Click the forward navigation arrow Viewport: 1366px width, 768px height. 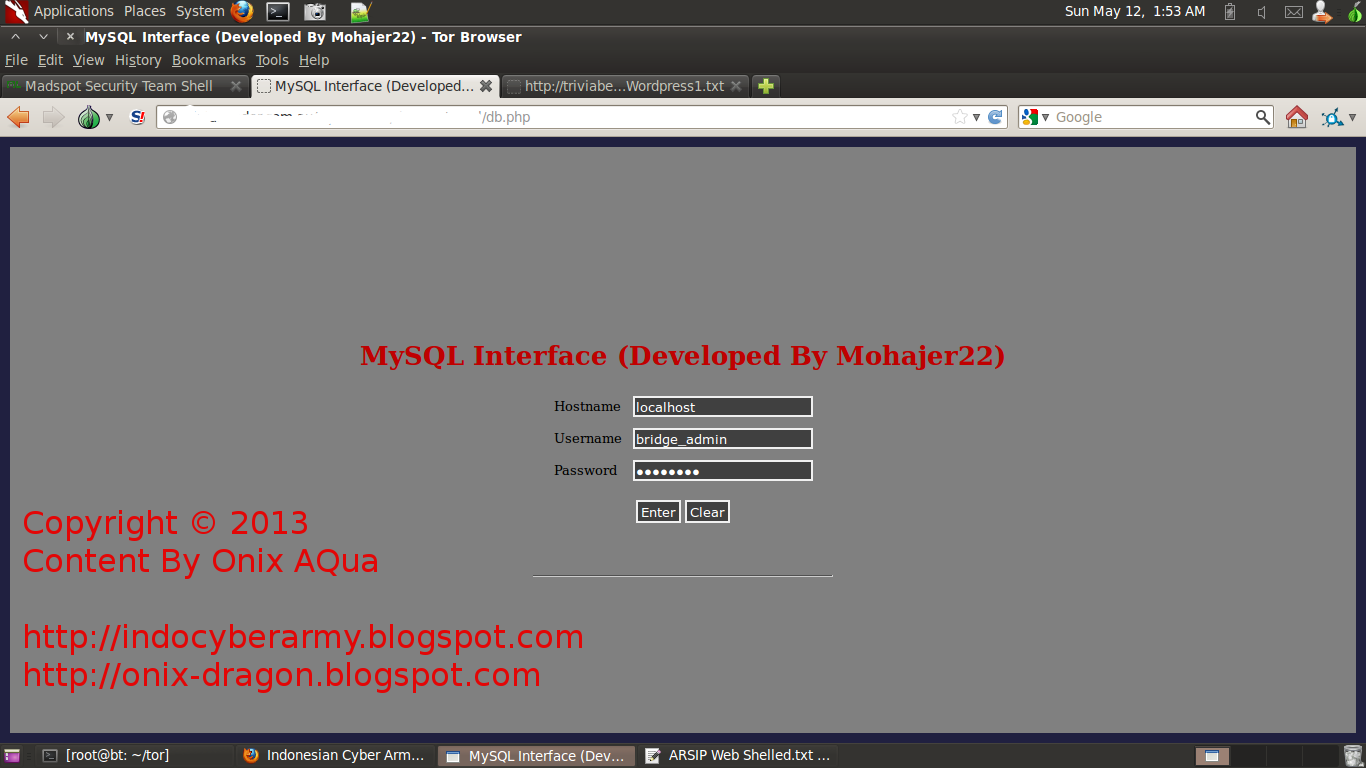tap(53, 117)
